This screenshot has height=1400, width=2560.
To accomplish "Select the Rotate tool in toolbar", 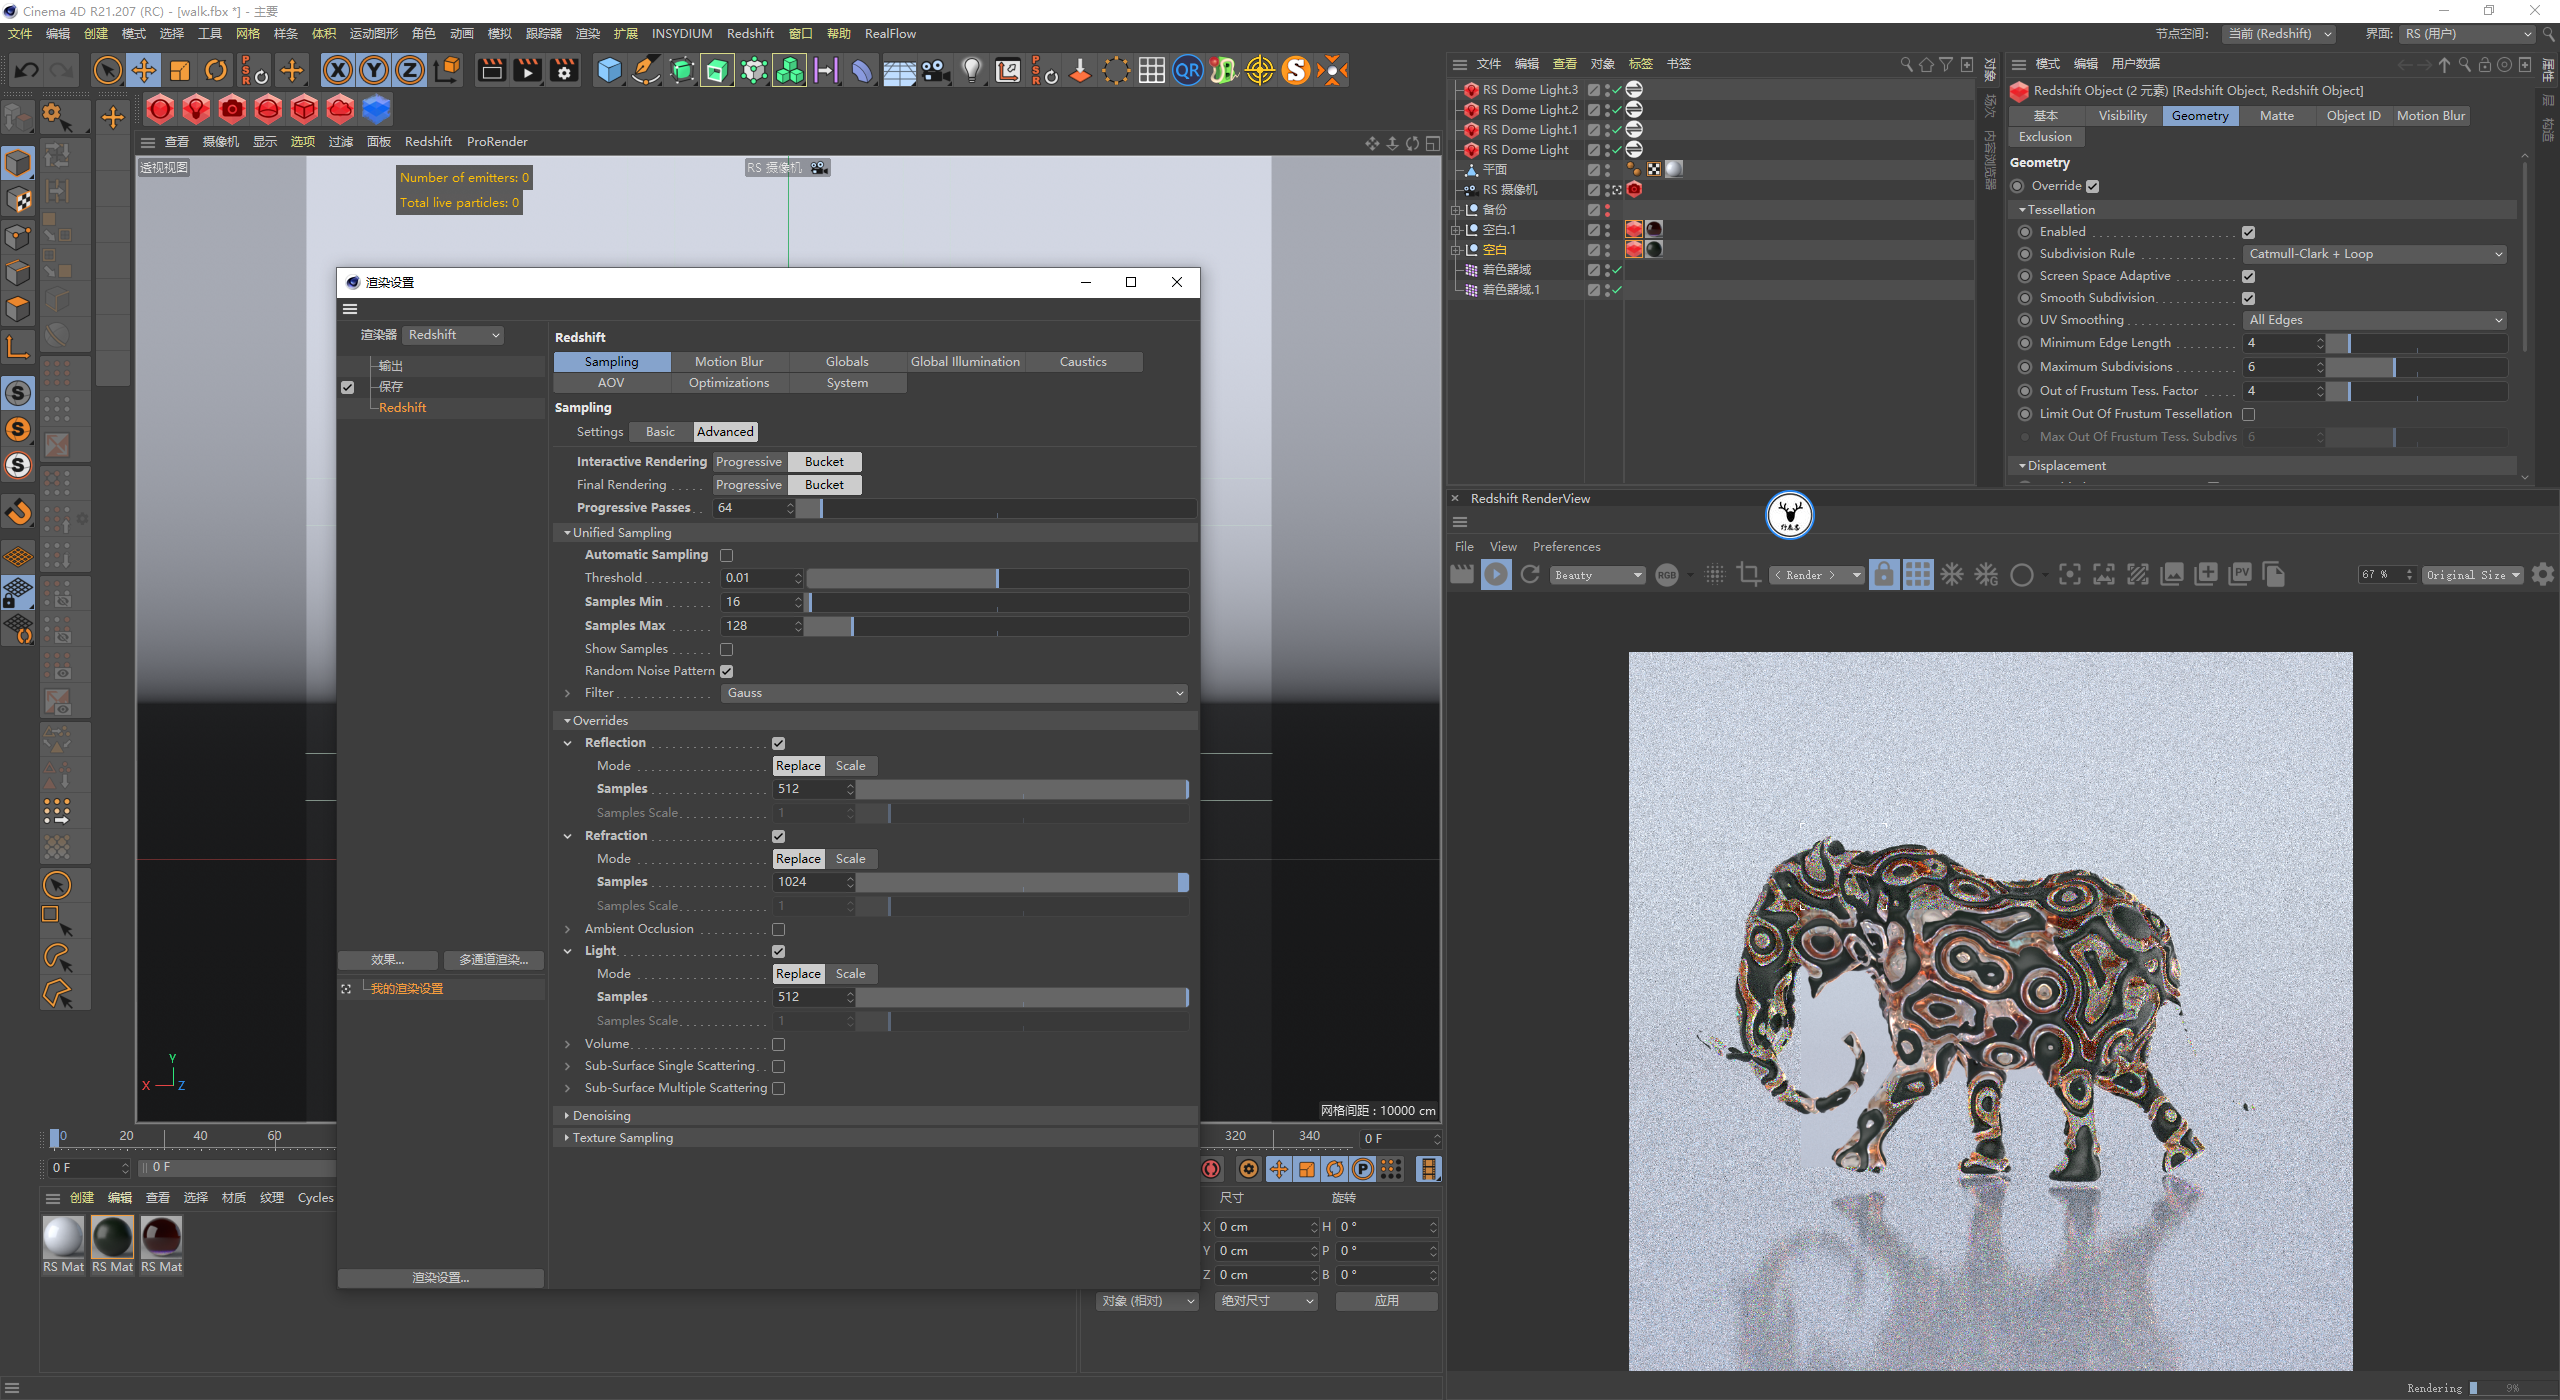I will [216, 70].
